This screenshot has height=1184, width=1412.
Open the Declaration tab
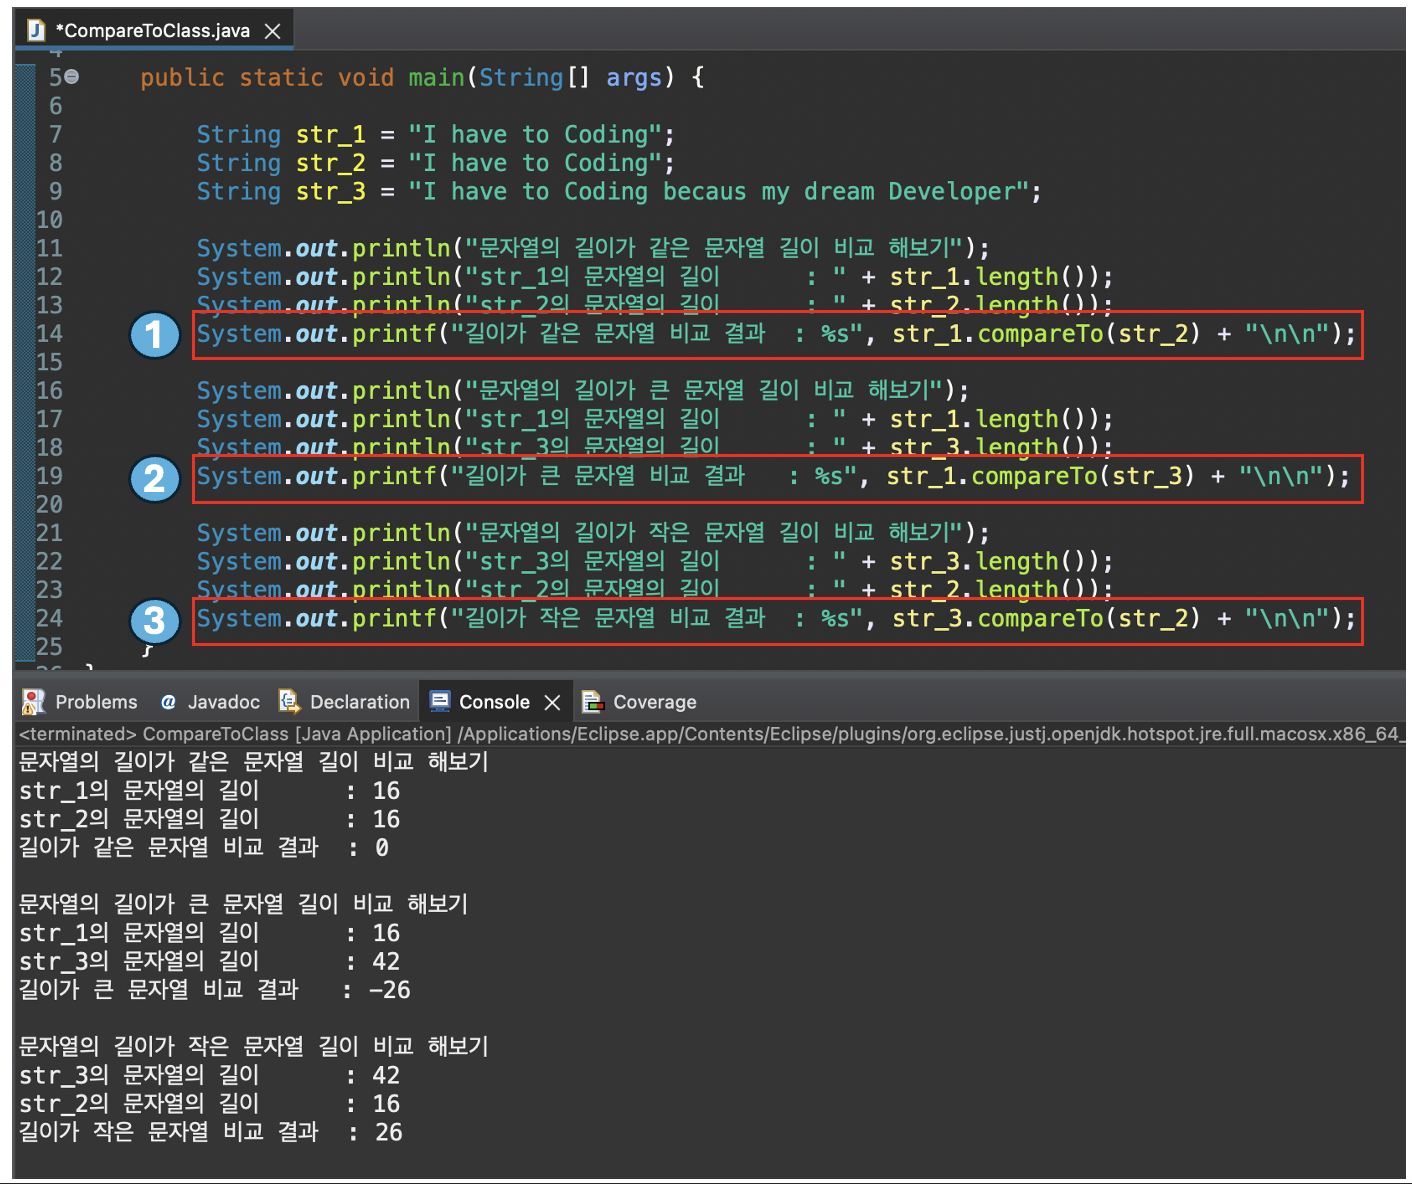(345, 702)
